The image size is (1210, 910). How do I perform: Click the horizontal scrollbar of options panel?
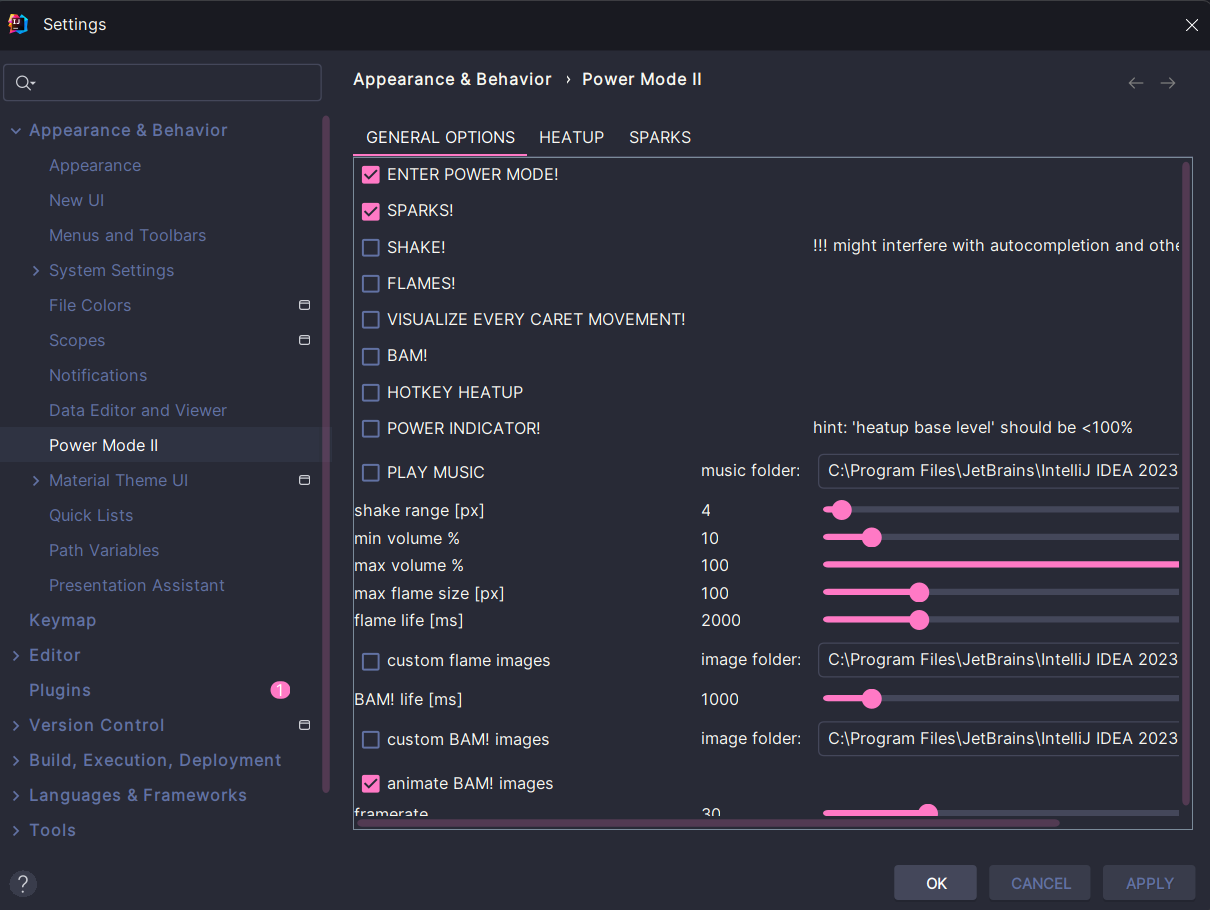(x=708, y=823)
